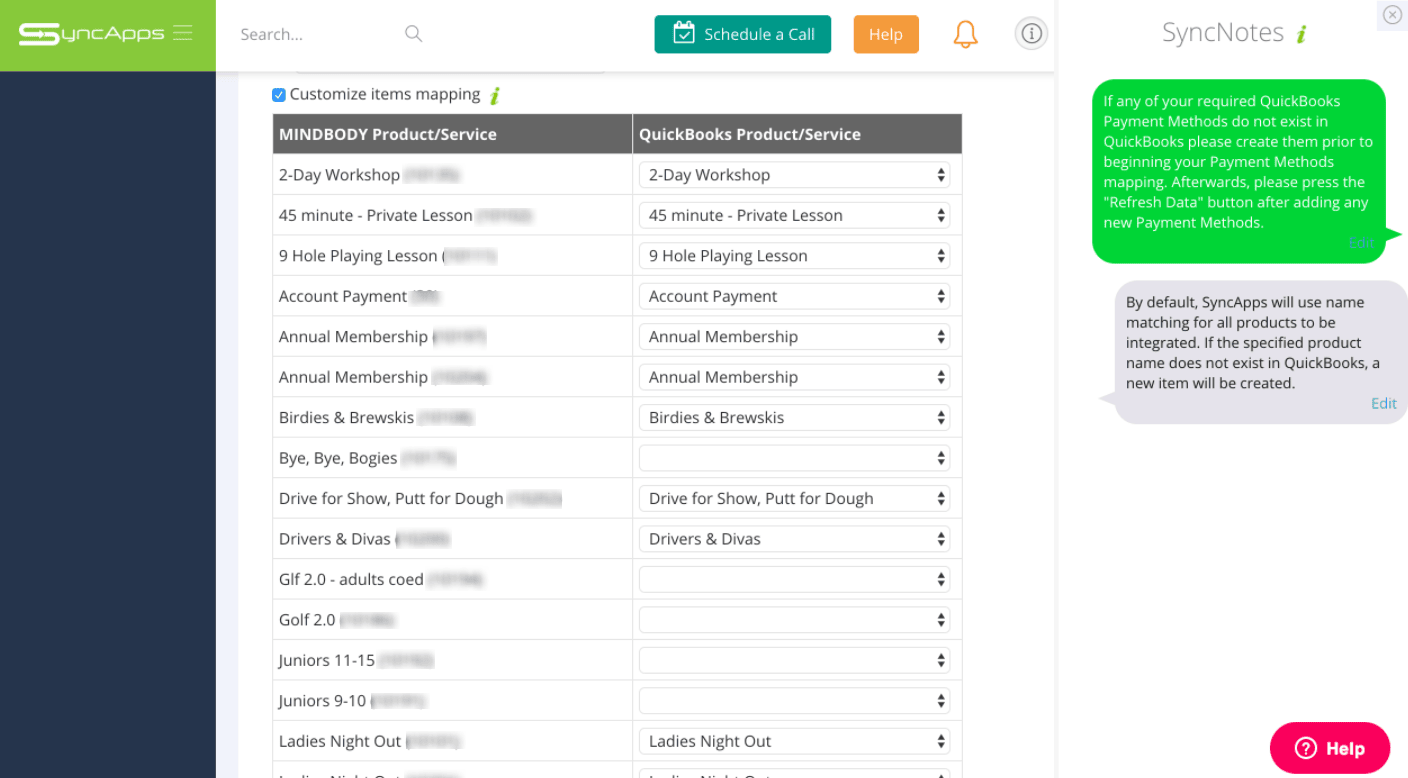Viewport: 1408px width, 778px height.
Task: Open the pink Help chat widget
Action: (1330, 748)
